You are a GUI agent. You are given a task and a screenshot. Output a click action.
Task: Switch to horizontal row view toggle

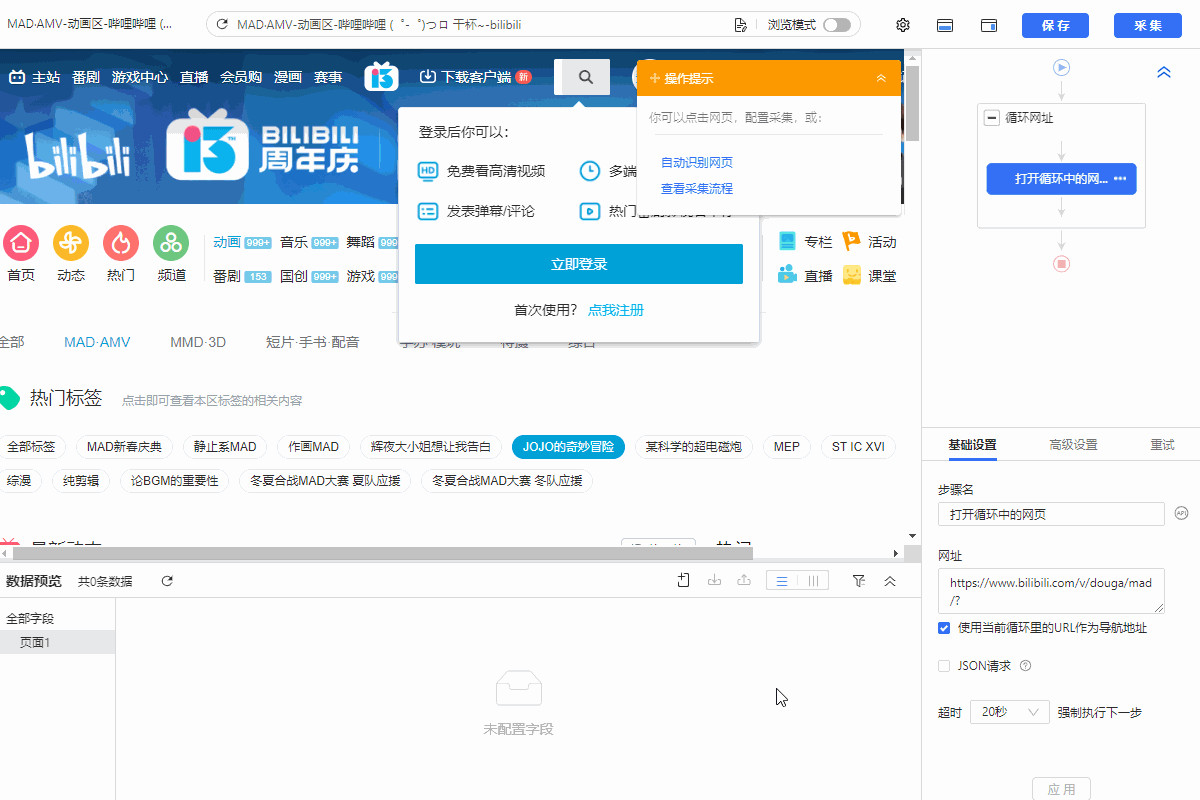click(x=782, y=581)
